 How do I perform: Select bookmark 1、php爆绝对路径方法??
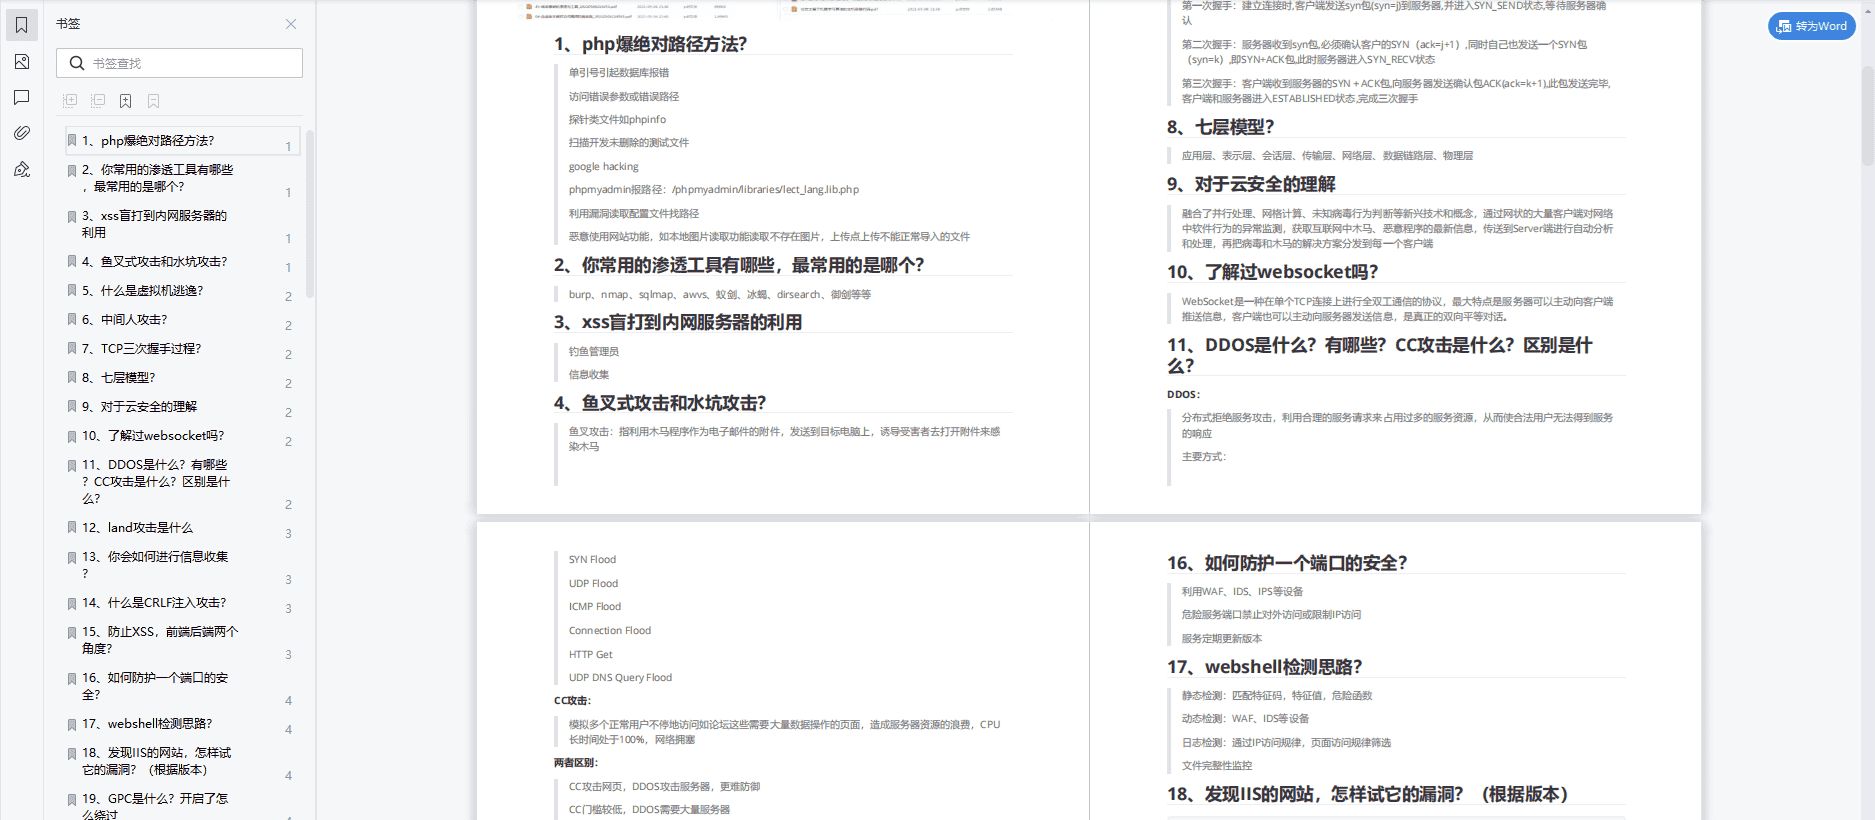point(181,141)
